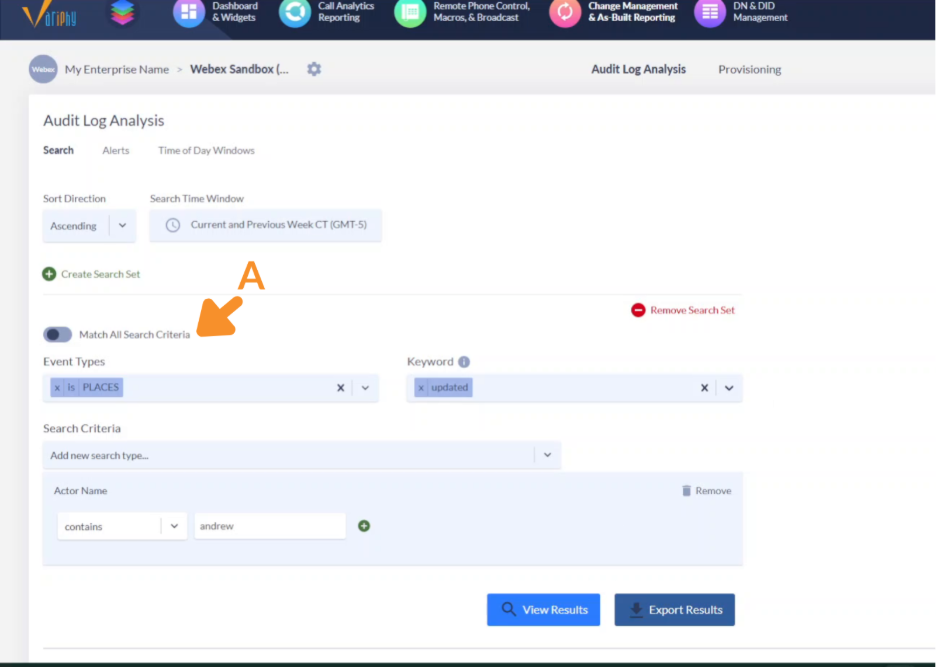
Task: Click Dashboard & Widgets label
Action: tap(235, 12)
